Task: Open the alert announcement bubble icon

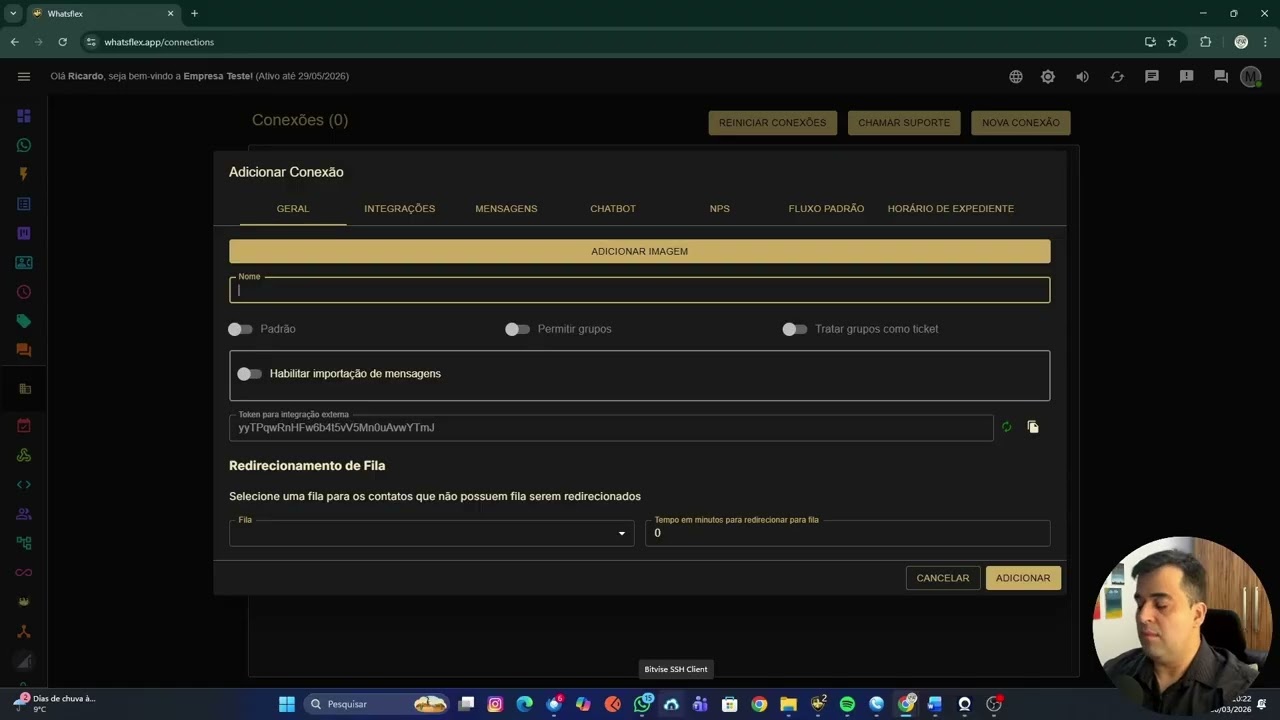Action: pyautogui.click(x=1187, y=76)
